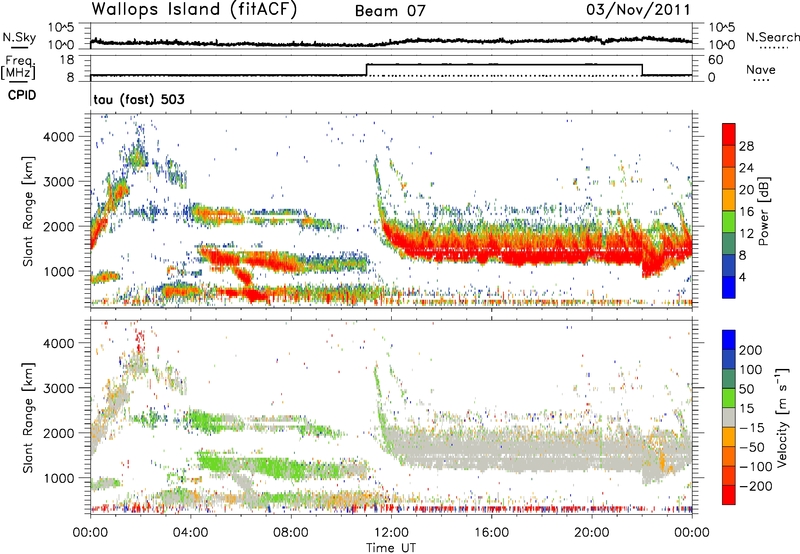Viewport: 800px width, 554px height.
Task: Click the "N.Sky" legend label
Action: [19, 37]
